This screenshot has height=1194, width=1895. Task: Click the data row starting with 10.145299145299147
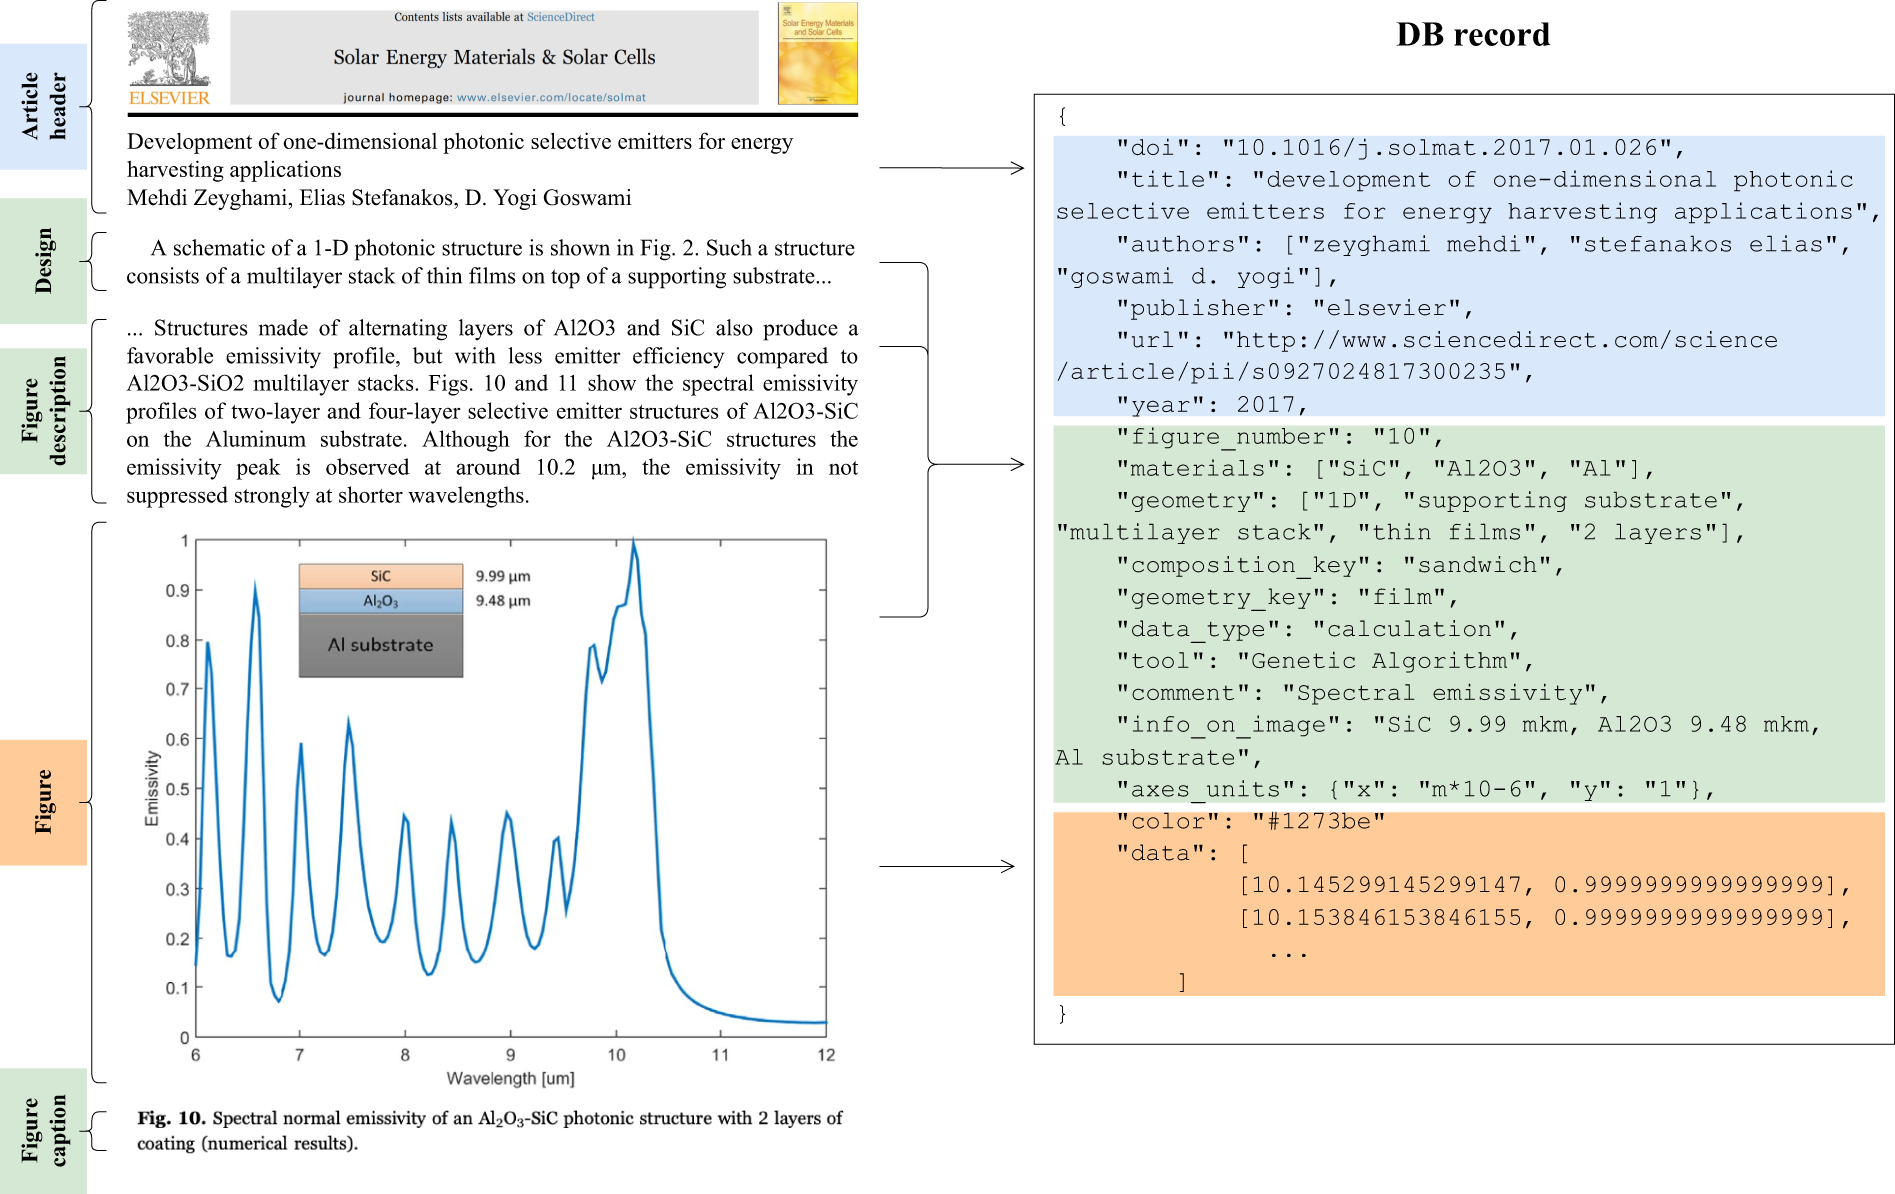tap(1545, 886)
